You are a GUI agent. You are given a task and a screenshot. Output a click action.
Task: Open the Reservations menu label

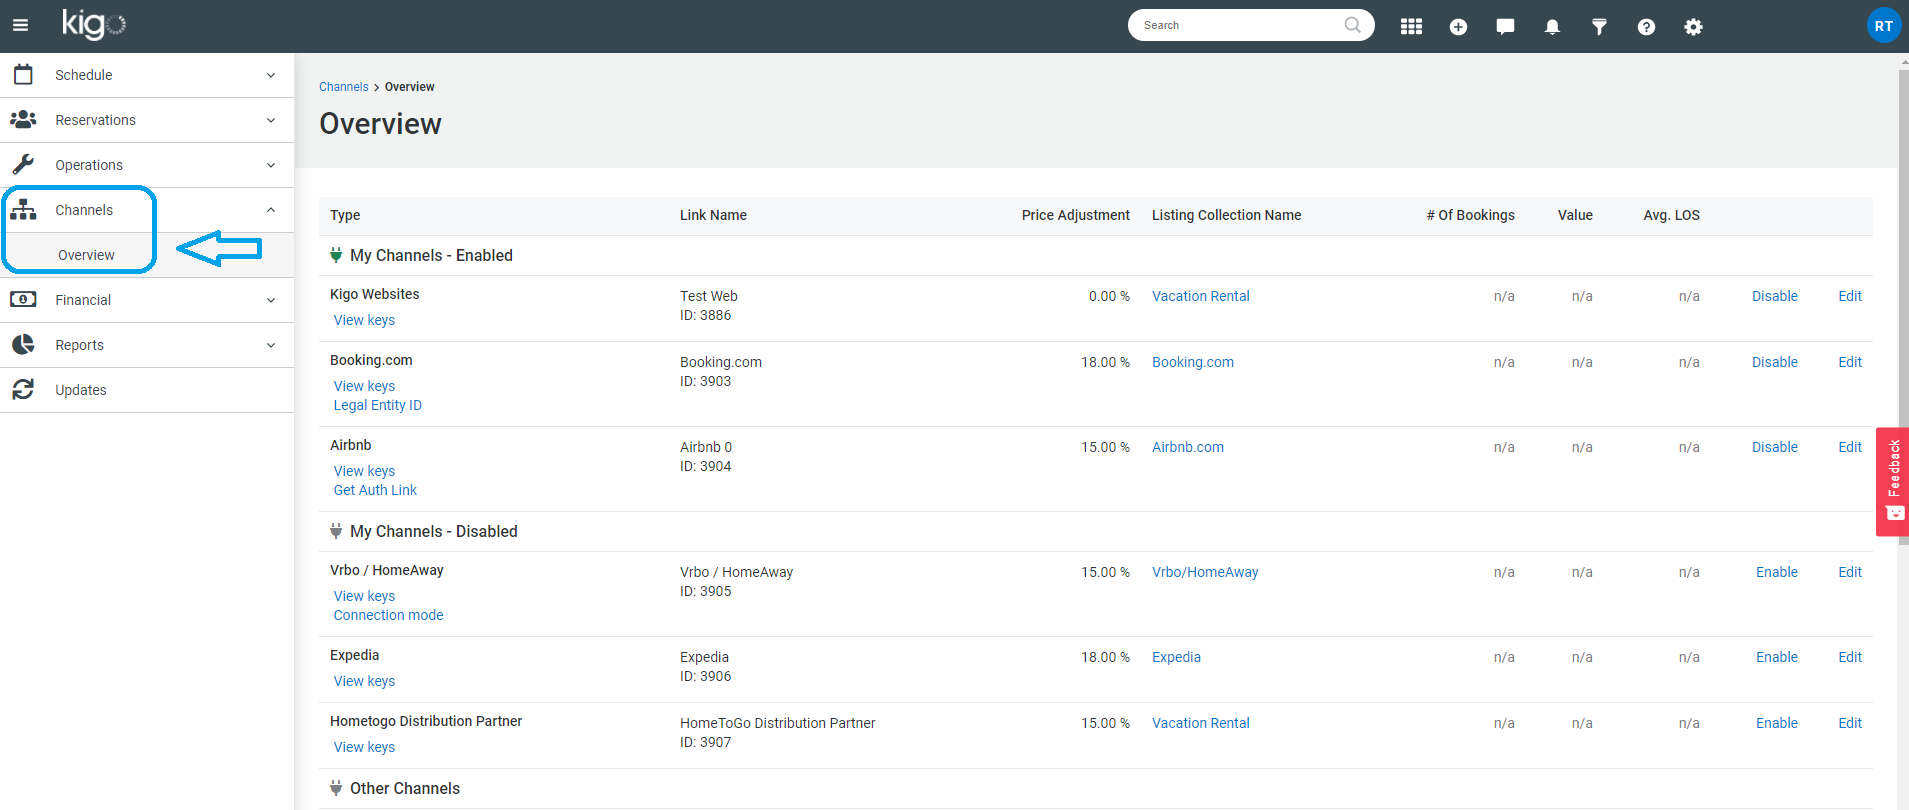pyautogui.click(x=95, y=120)
